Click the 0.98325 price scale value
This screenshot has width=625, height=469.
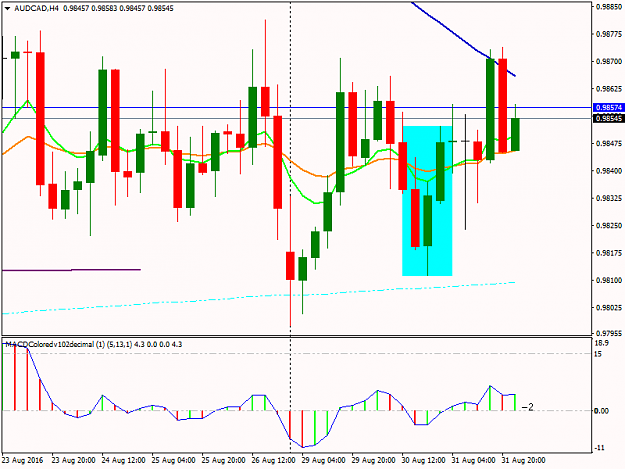pyautogui.click(x=609, y=198)
